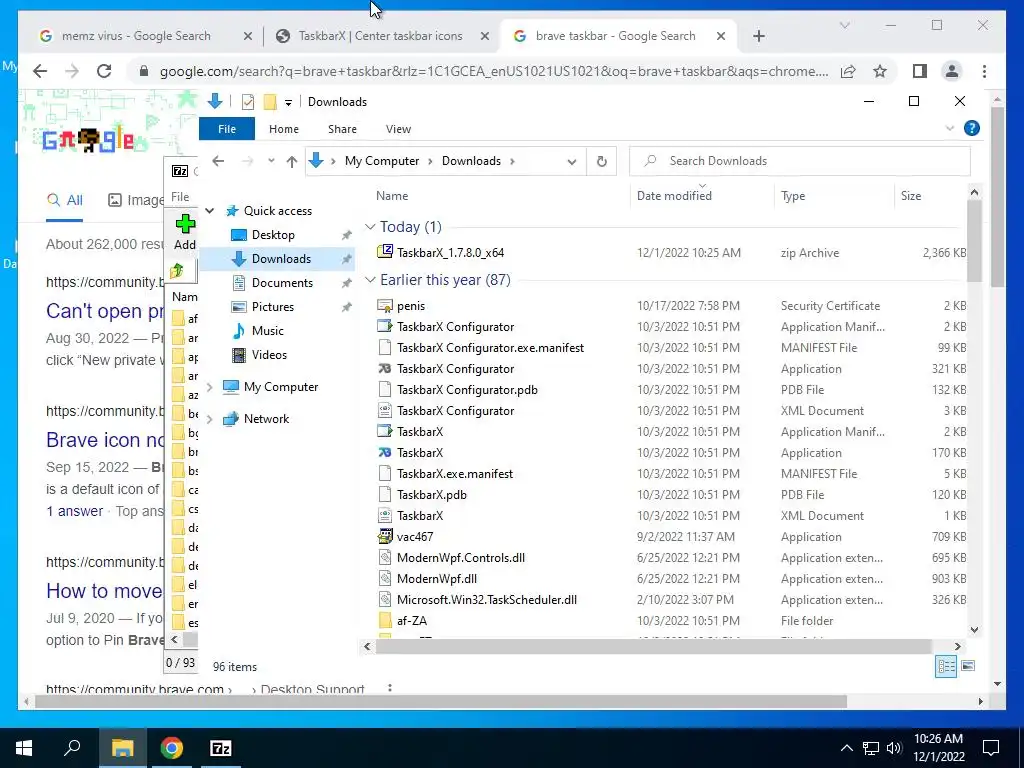Select Desktop in Quick access
Viewport: 1024px width, 768px height.
(273, 235)
